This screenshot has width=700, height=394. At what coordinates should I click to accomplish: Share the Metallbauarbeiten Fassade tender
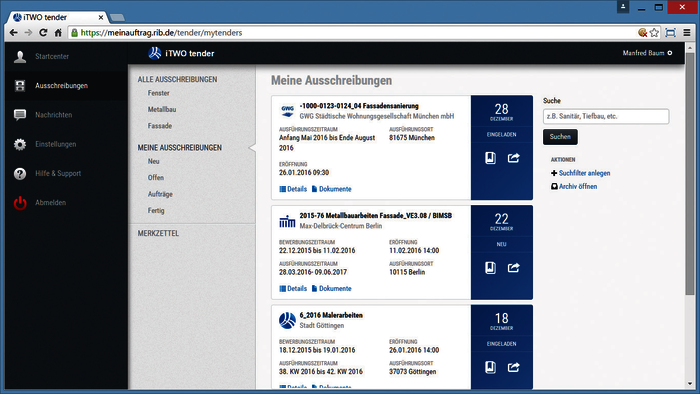[513, 268]
